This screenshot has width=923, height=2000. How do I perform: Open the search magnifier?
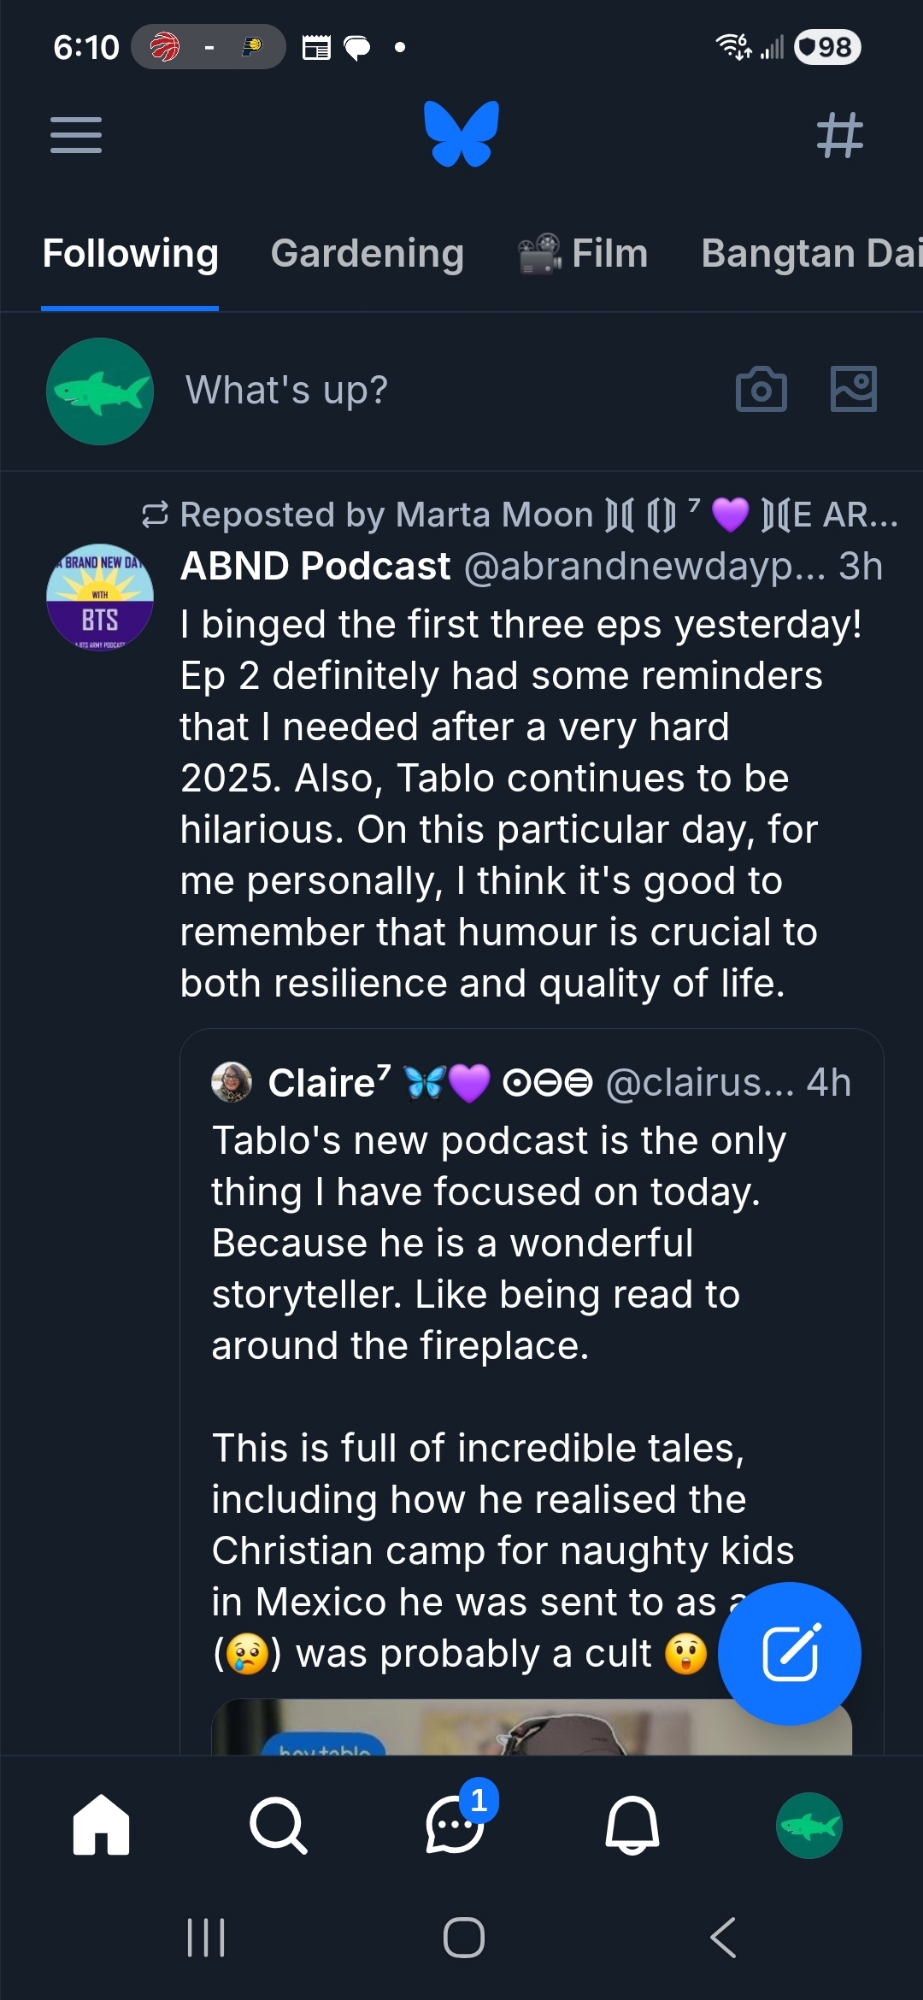pos(277,1825)
